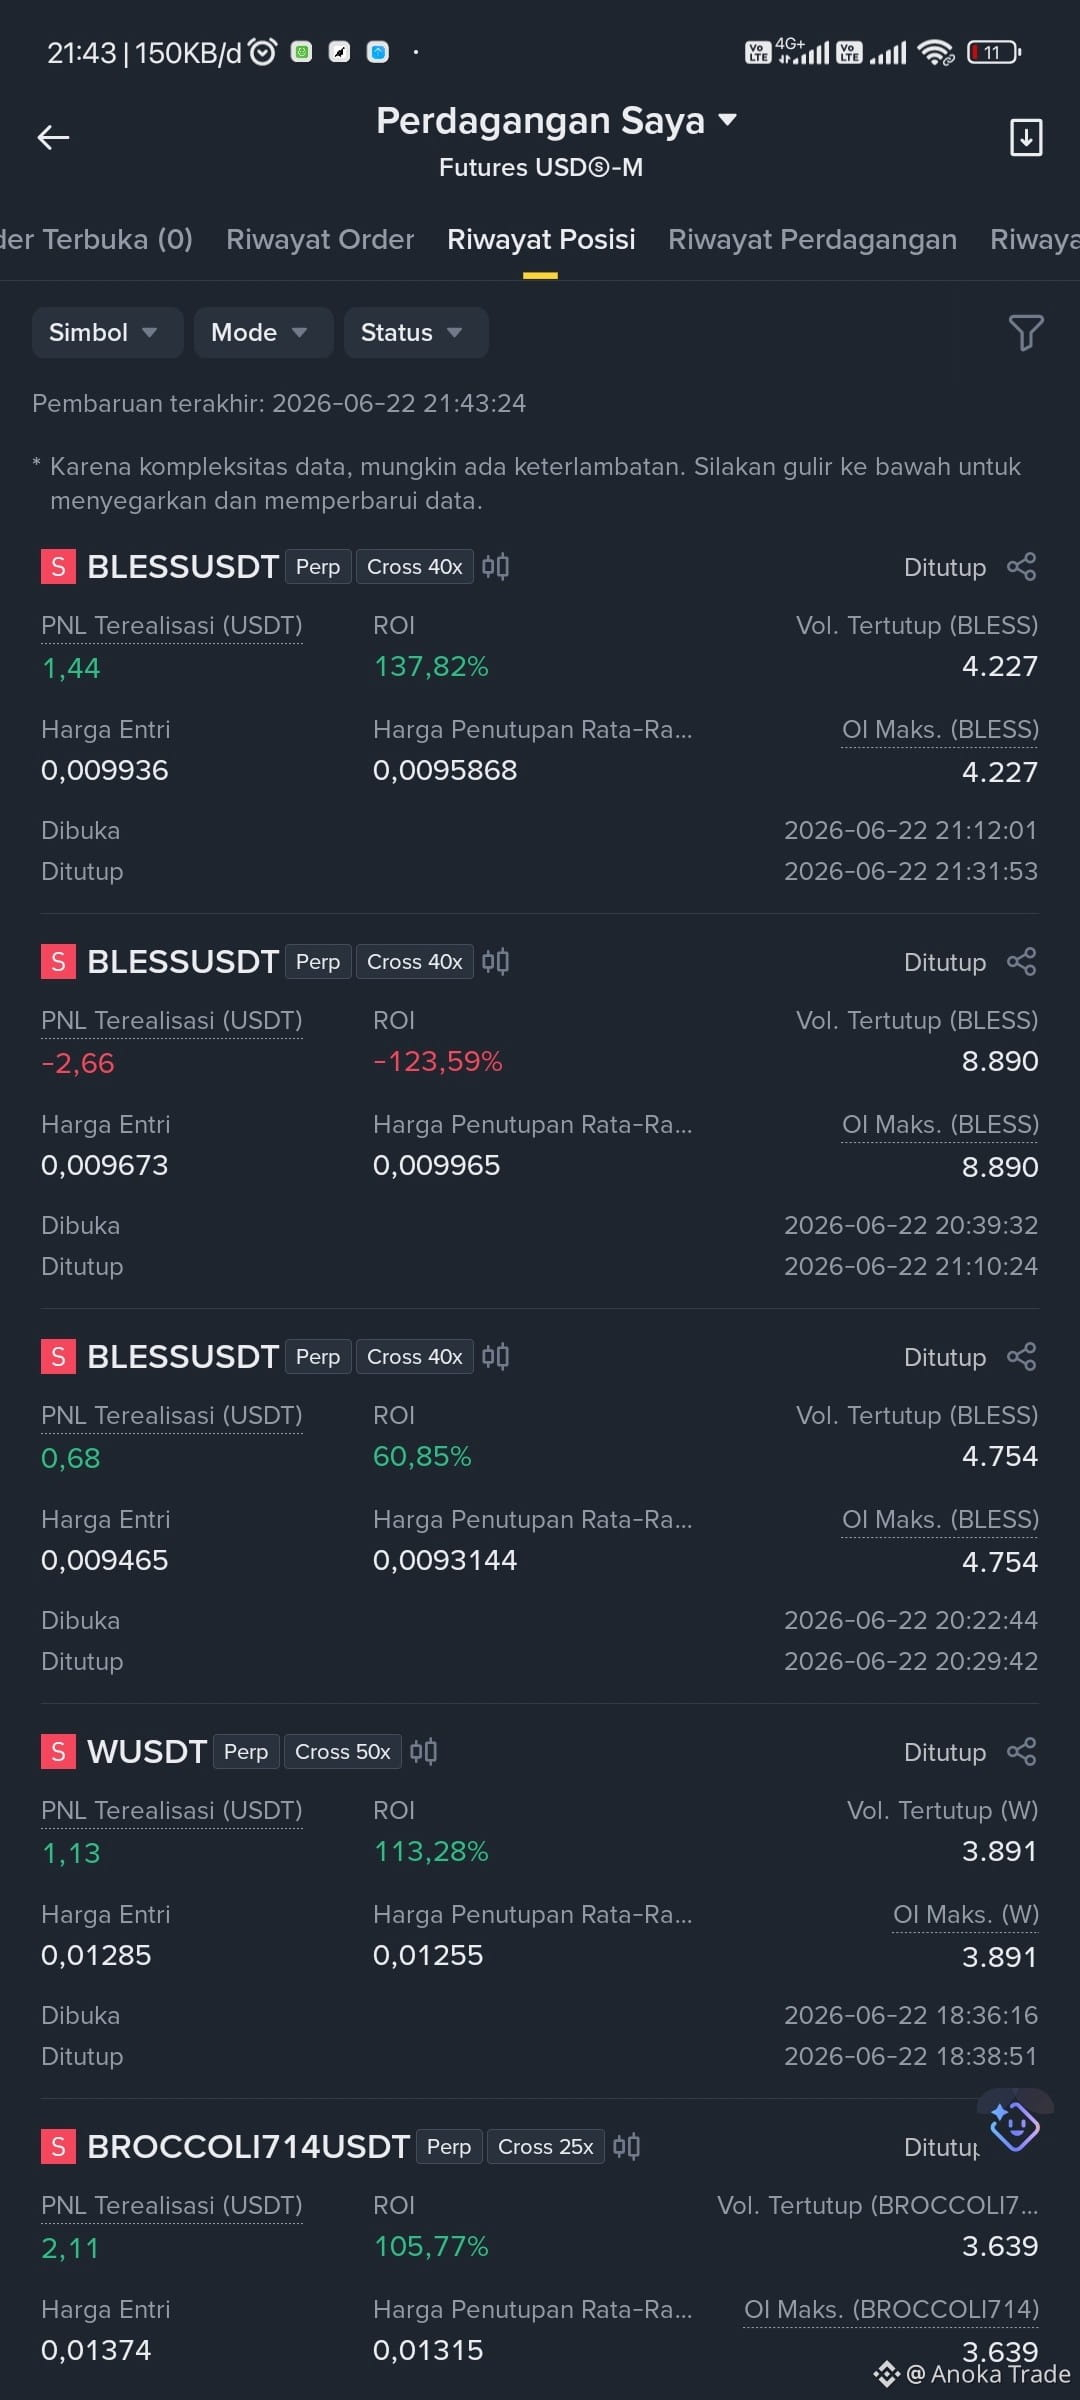This screenshot has width=1080, height=2400.
Task: Tap OI Maks. (BLESS) label in first card
Action: 940,730
